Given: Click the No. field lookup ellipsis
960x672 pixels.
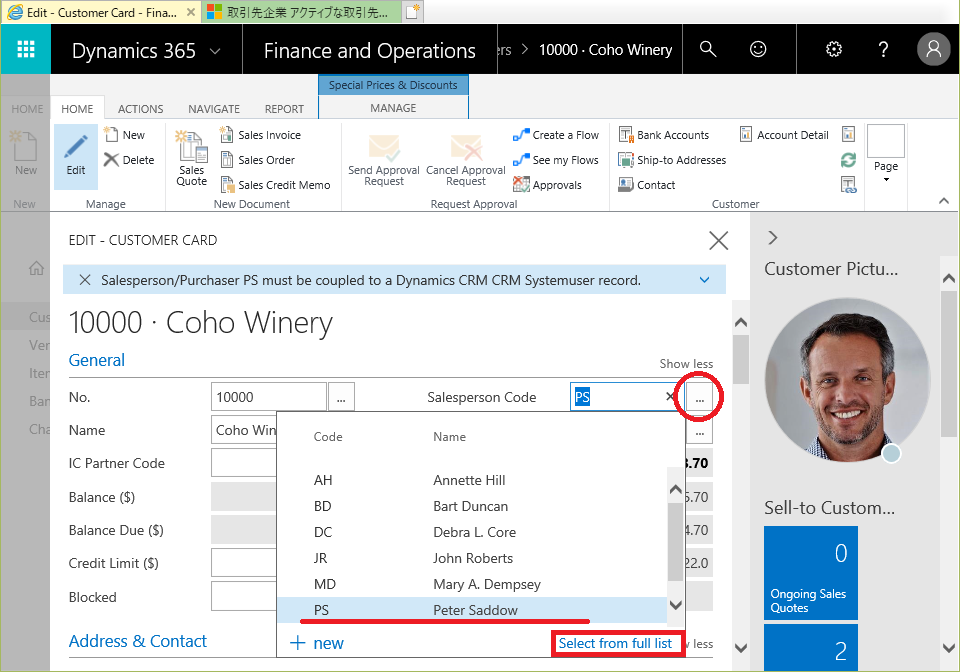Looking at the screenshot, I should click(341, 397).
